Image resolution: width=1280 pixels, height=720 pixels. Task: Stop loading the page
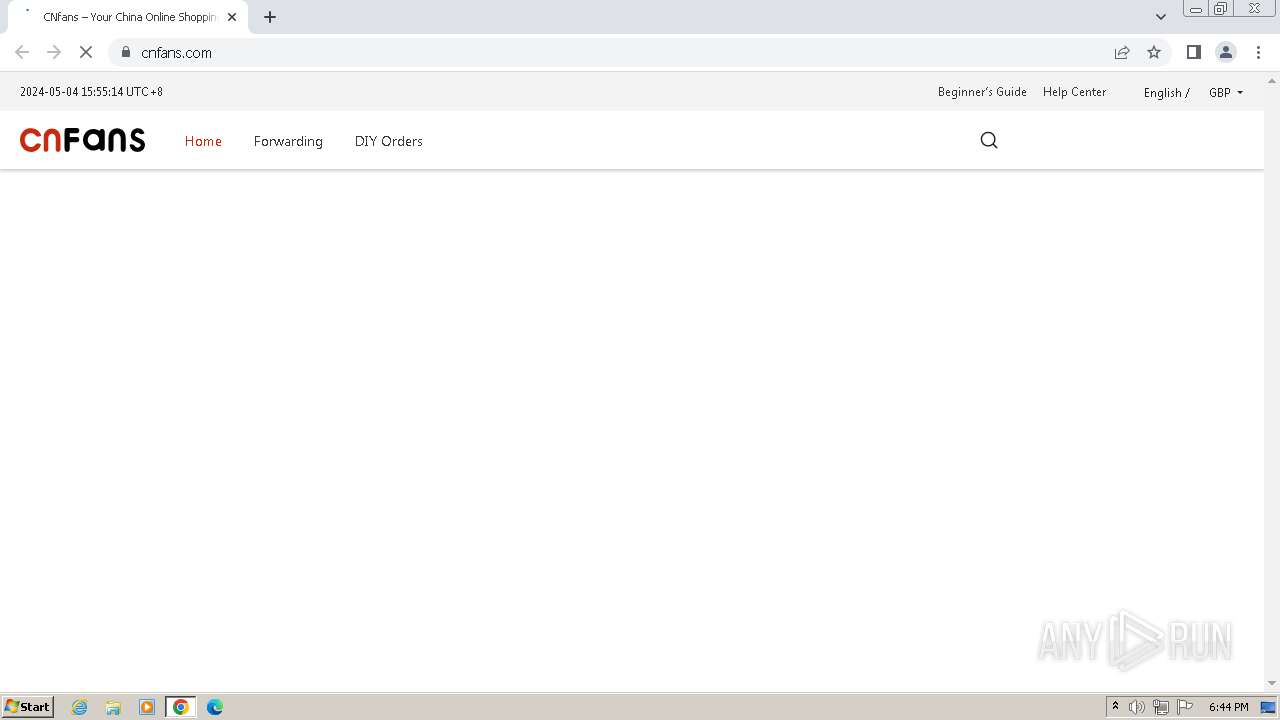click(86, 52)
